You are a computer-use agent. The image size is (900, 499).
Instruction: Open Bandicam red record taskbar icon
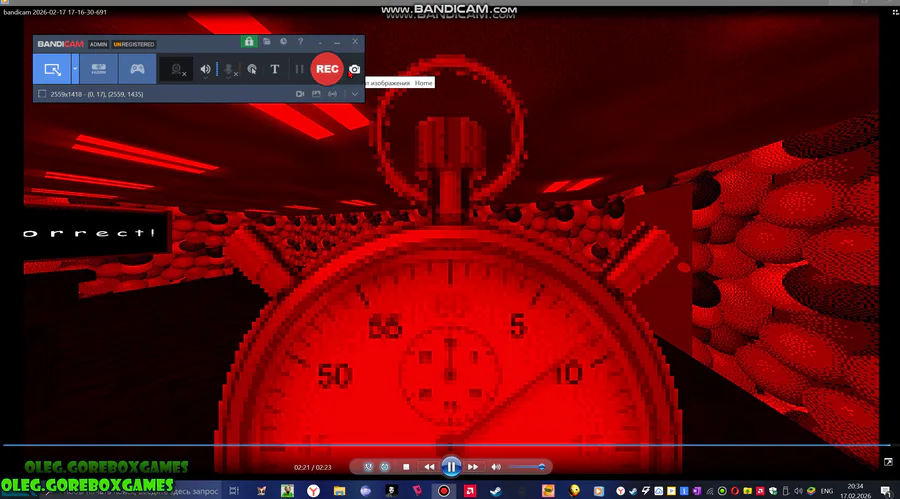tap(444, 491)
